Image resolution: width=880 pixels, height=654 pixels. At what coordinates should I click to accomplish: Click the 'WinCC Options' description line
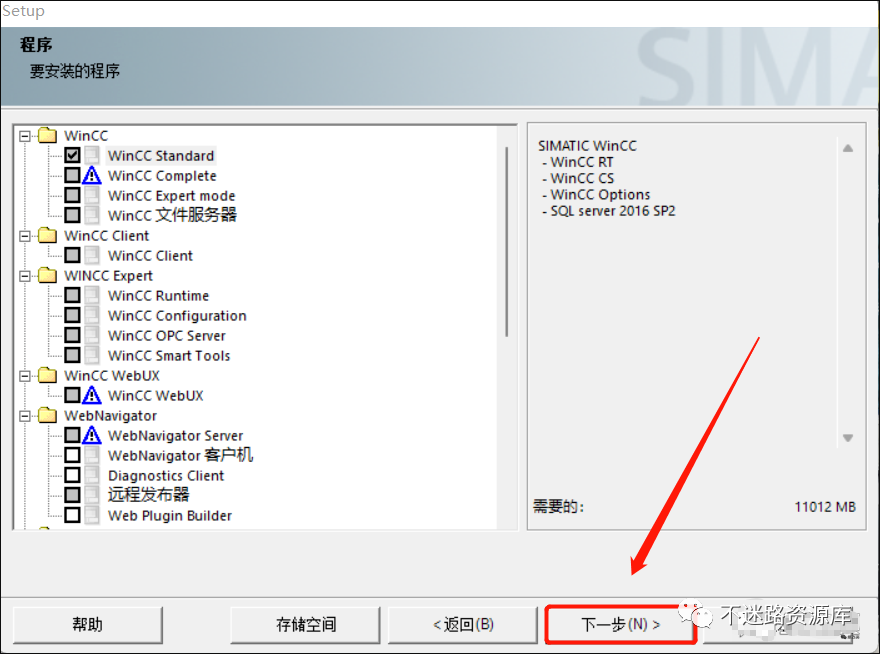pos(600,194)
